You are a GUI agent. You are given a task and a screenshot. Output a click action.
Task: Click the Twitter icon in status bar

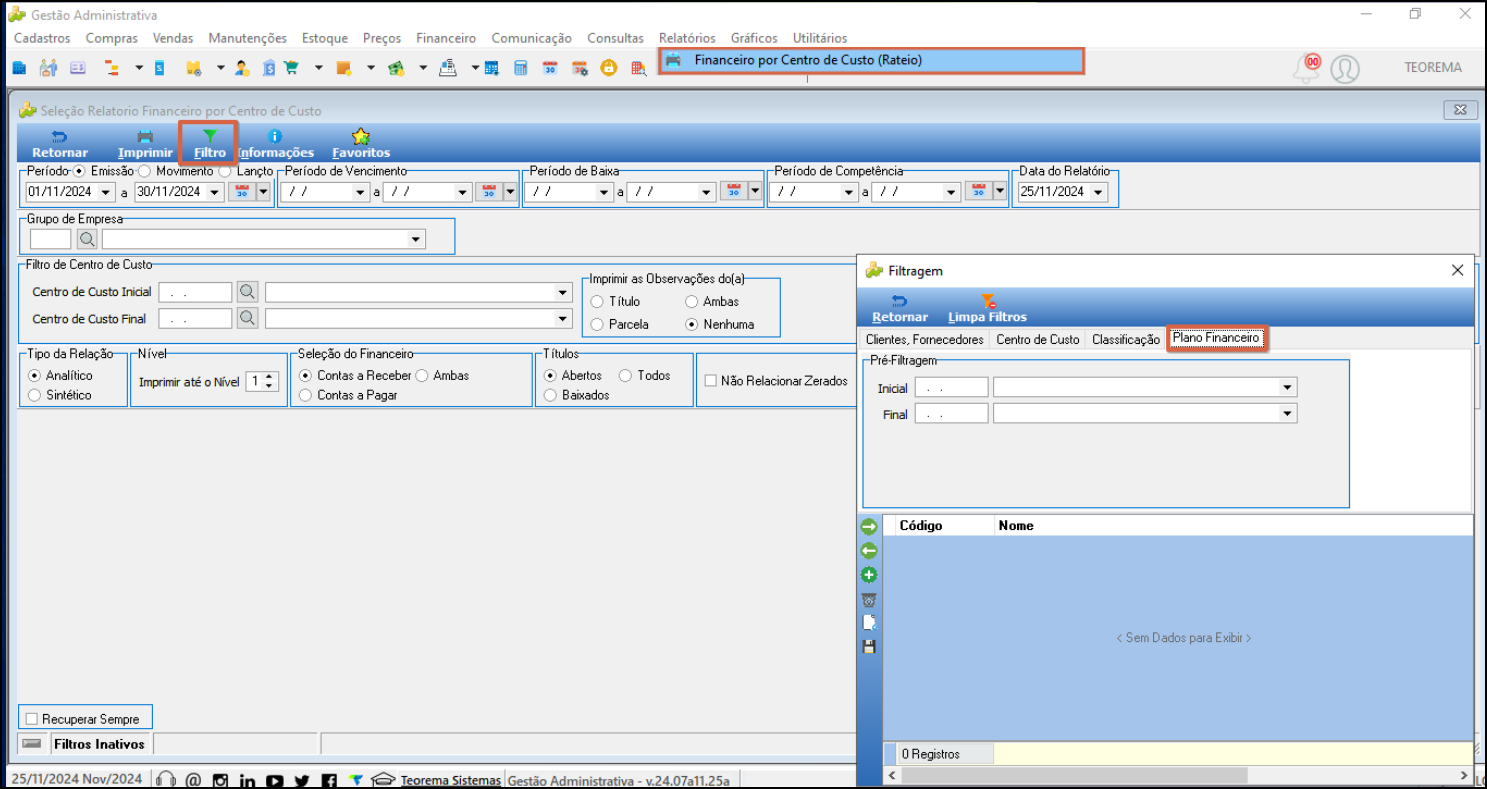[x=302, y=780]
